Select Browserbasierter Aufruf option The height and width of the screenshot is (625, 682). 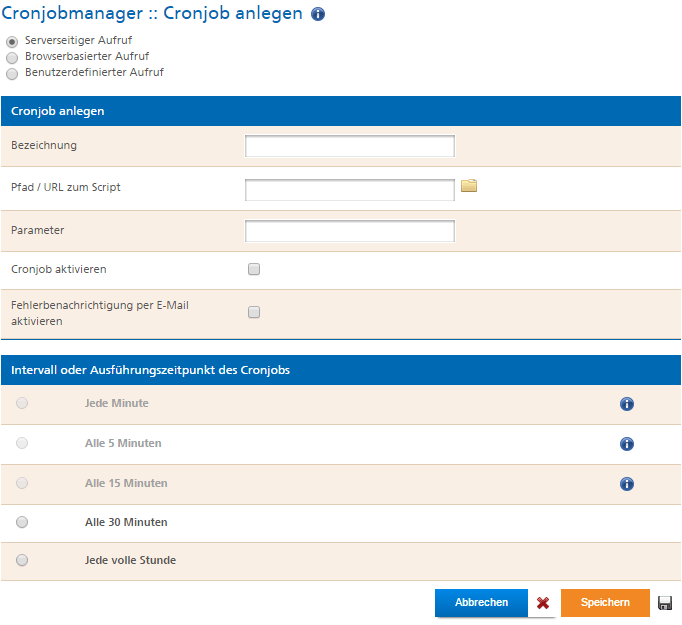12,58
